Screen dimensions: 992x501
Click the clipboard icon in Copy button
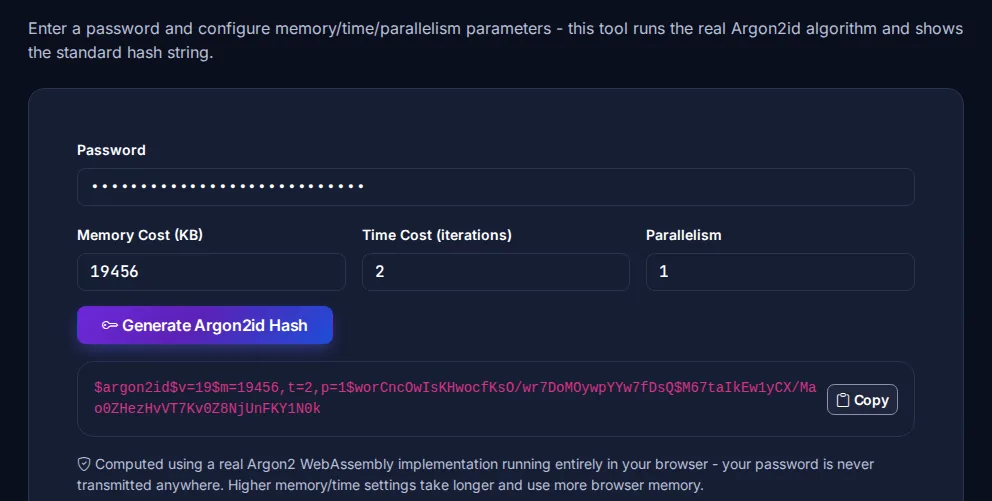843,400
